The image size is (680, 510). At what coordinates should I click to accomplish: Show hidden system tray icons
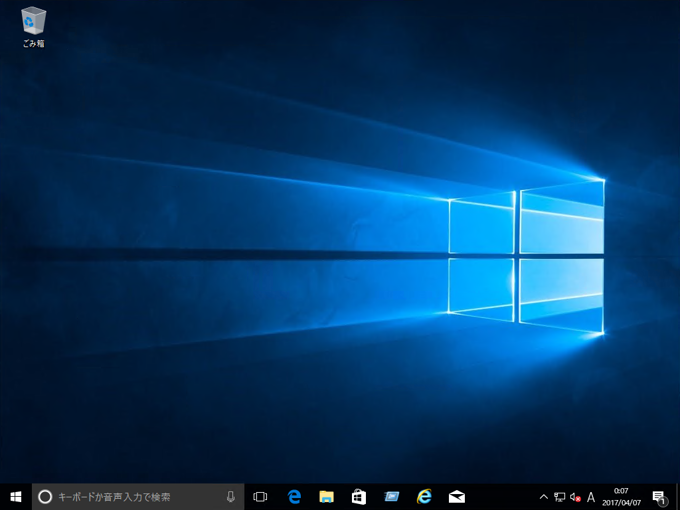click(x=543, y=497)
